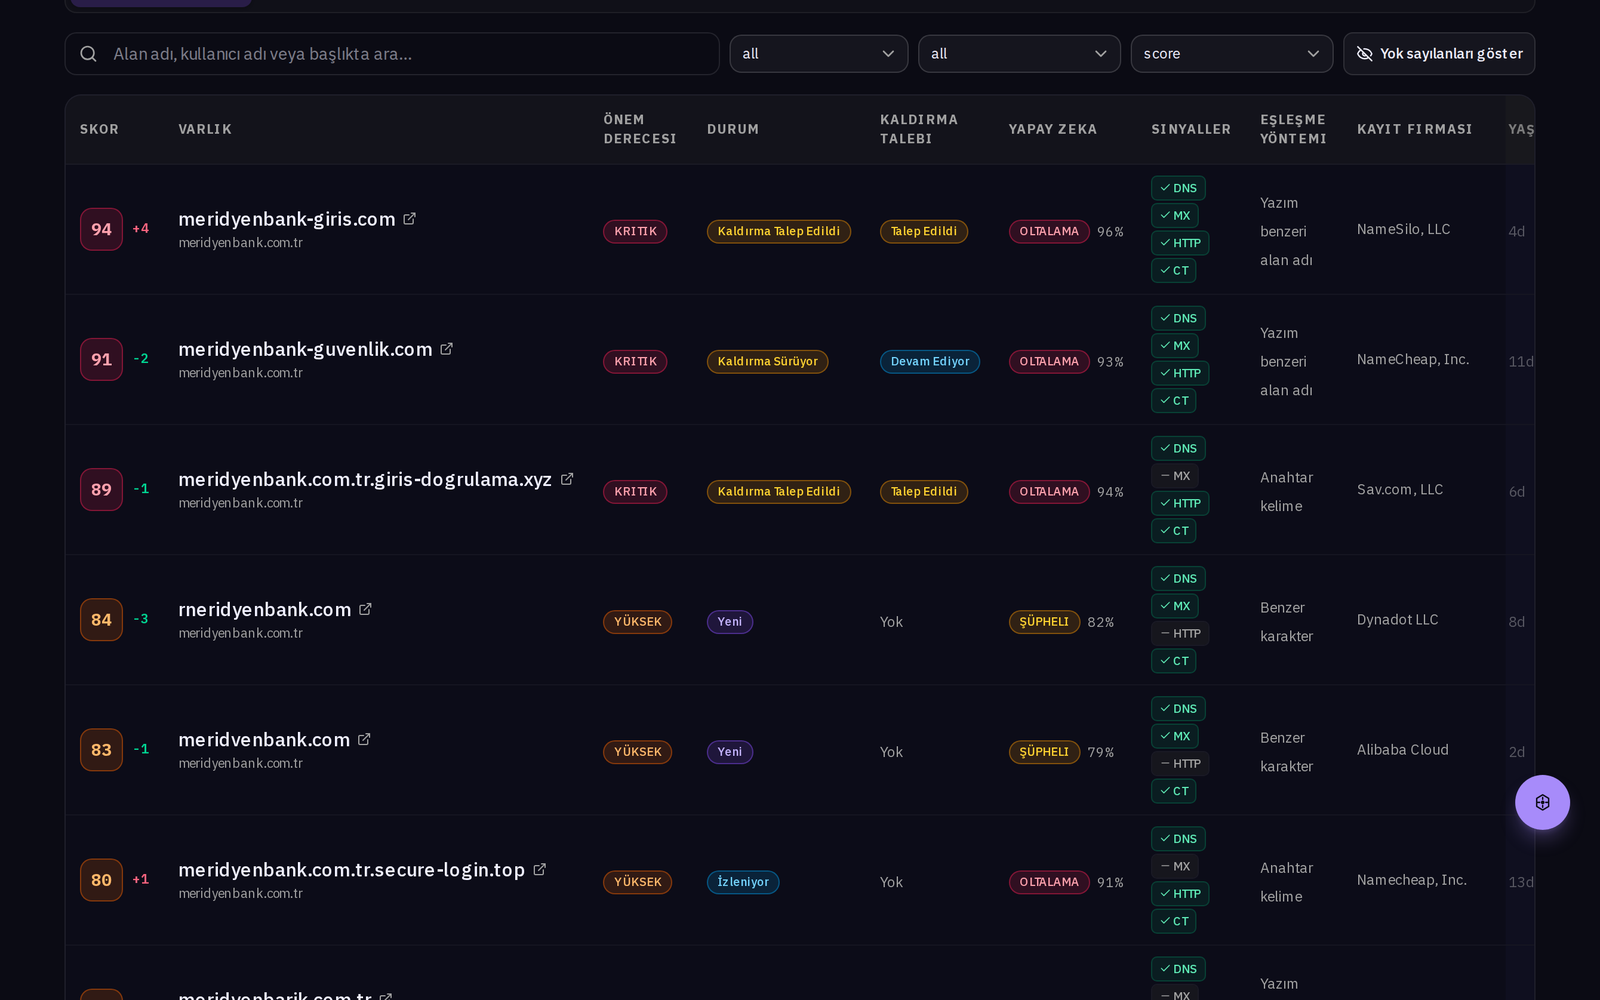Open the first 'all' filter dropdown
Screen dimensions: 1600x1000
coord(819,54)
